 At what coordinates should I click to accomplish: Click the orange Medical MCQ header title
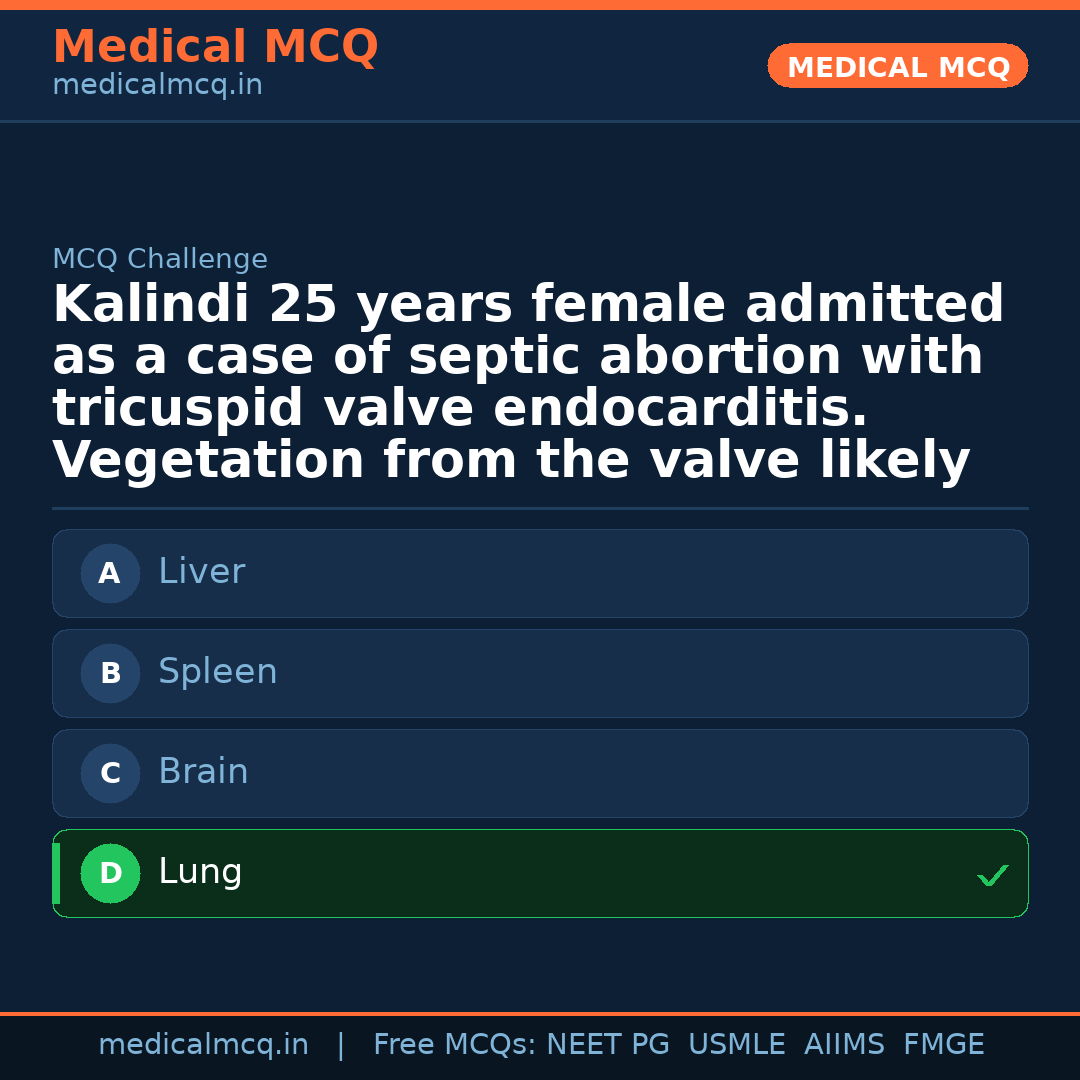[215, 47]
